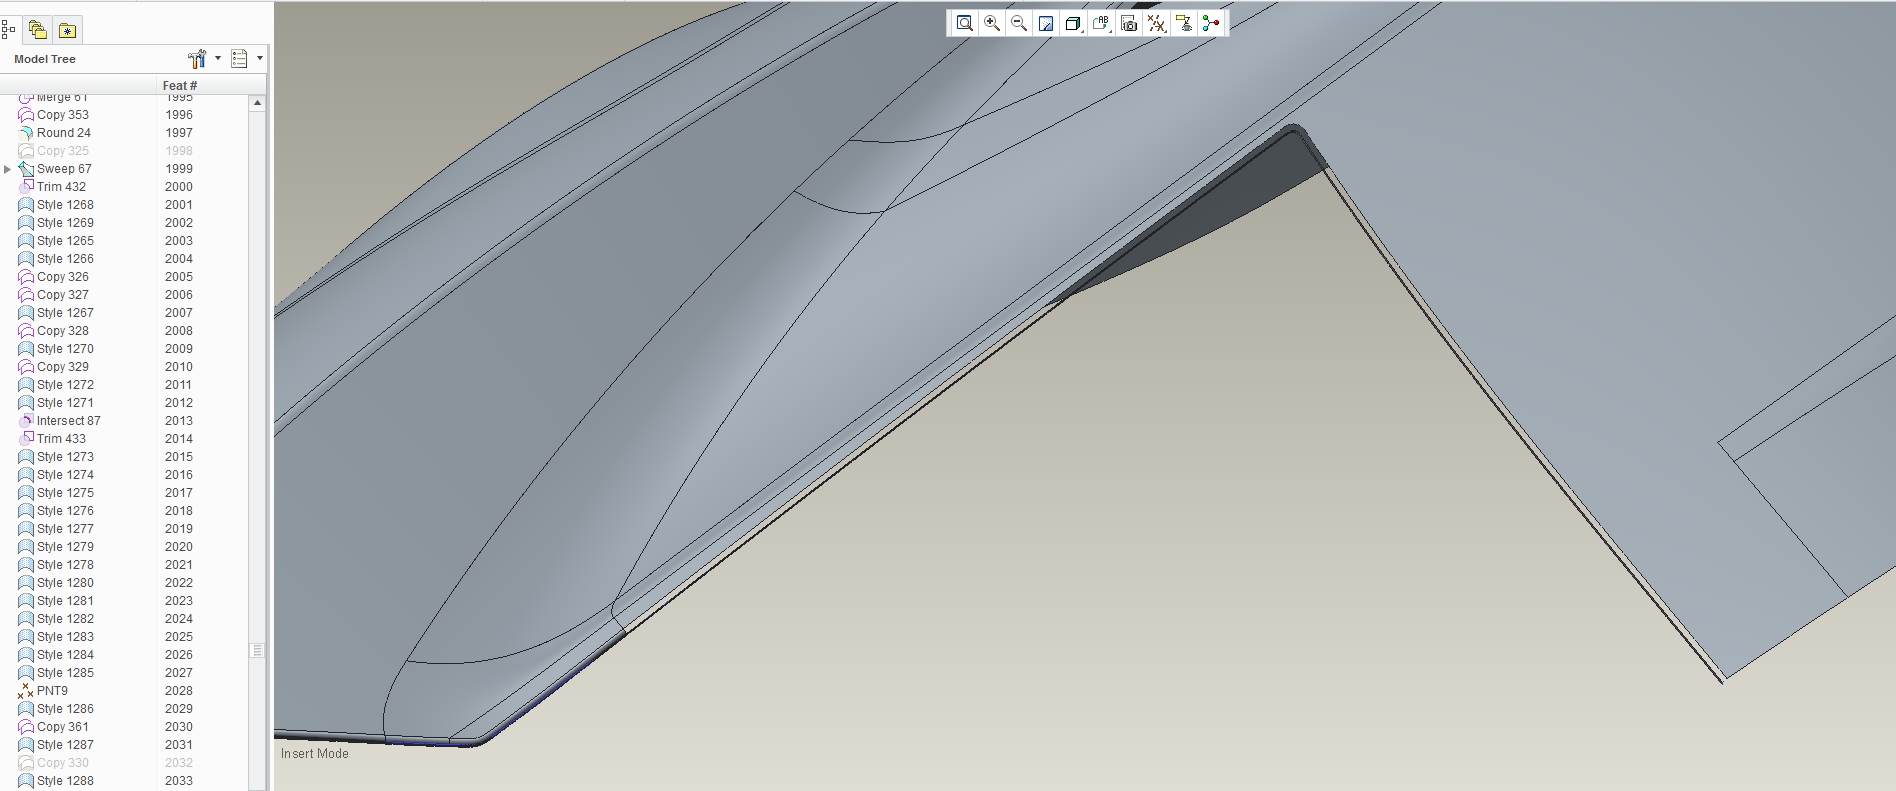Open the Display Style cube dropdown
Viewport: 1896px width, 791px height.
point(1074,24)
